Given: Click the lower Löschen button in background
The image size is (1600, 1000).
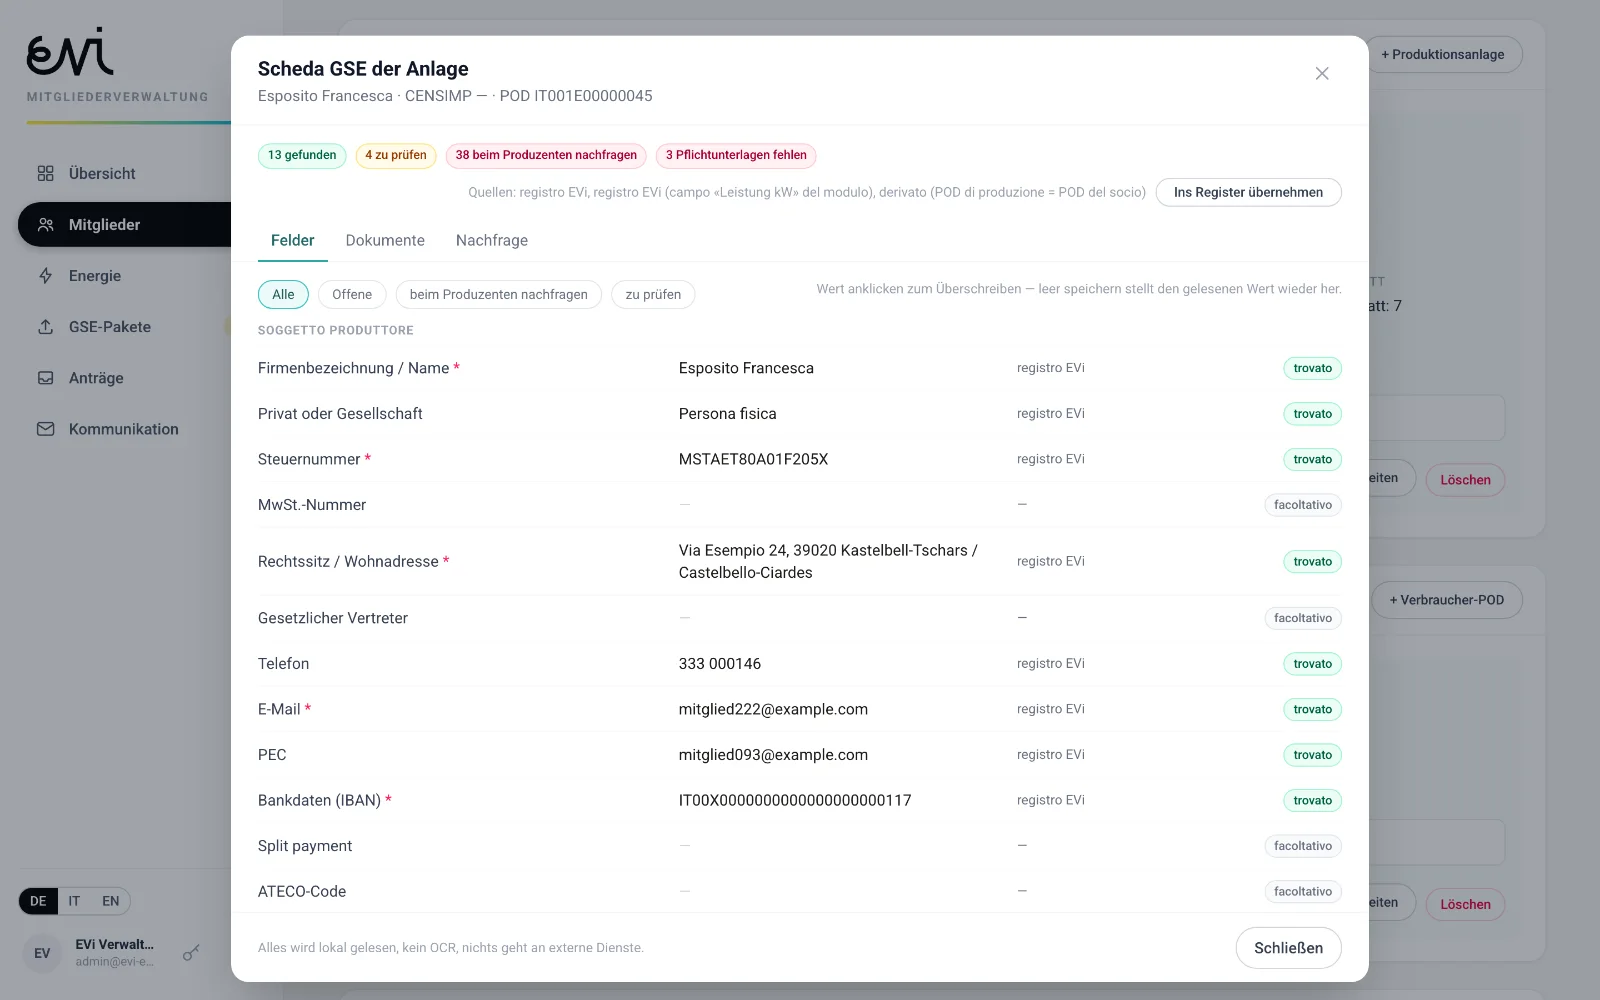Looking at the screenshot, I should point(1465,904).
